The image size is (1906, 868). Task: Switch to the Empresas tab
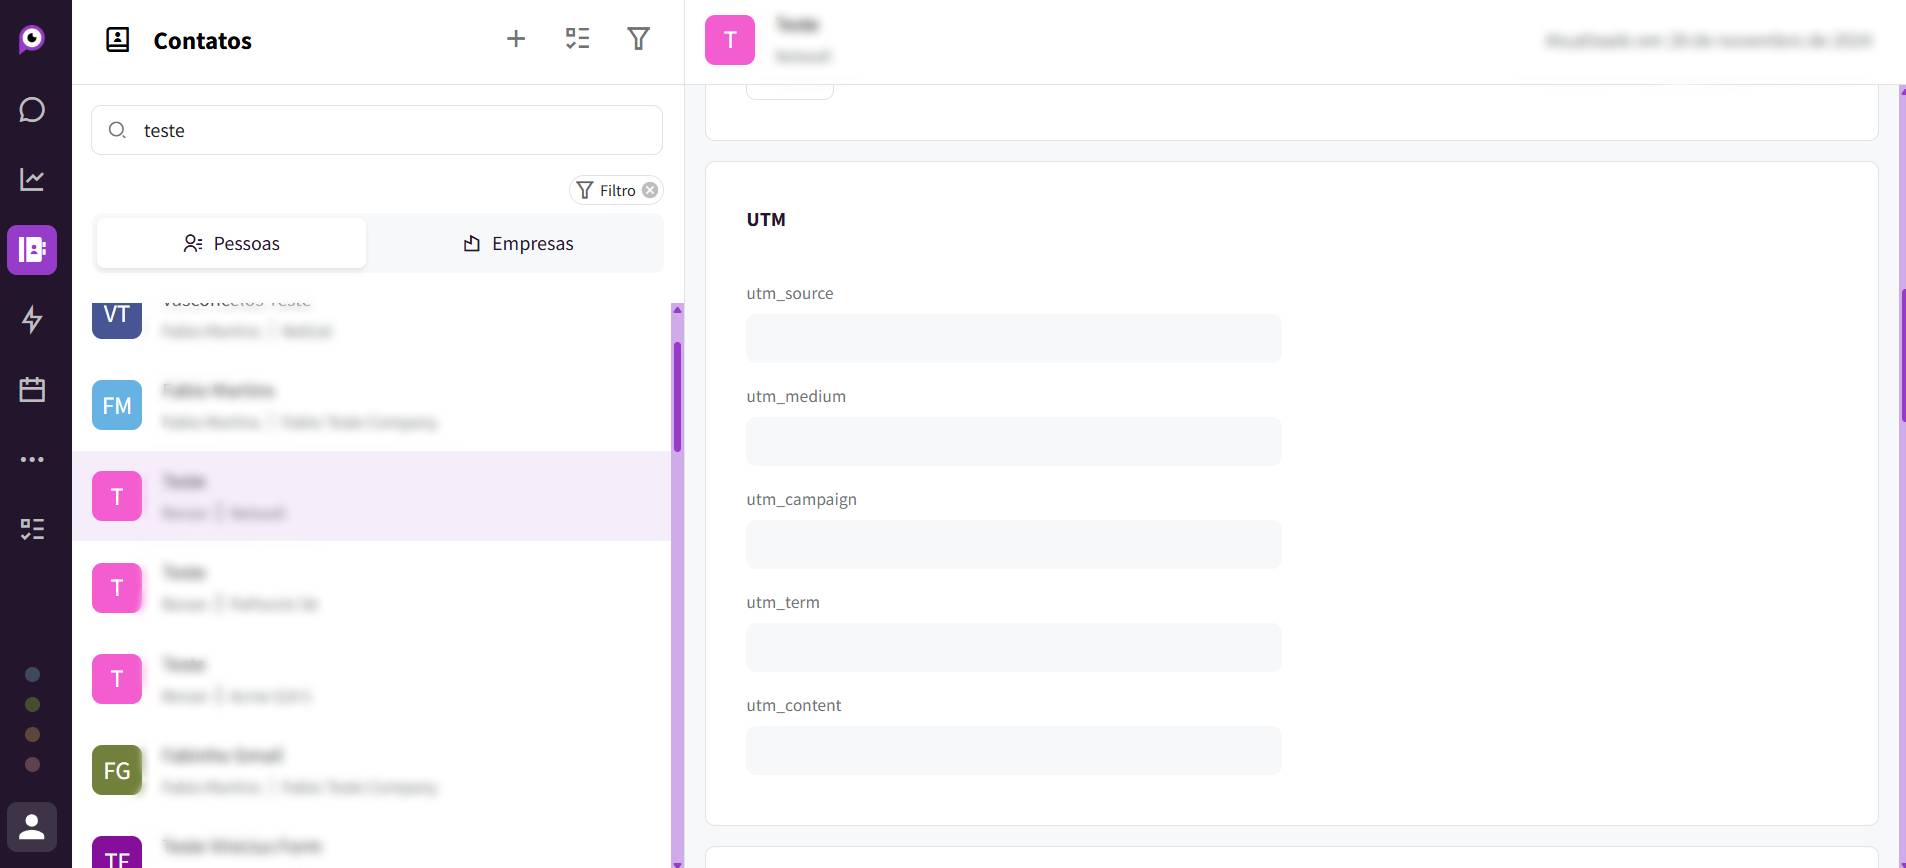pos(518,244)
